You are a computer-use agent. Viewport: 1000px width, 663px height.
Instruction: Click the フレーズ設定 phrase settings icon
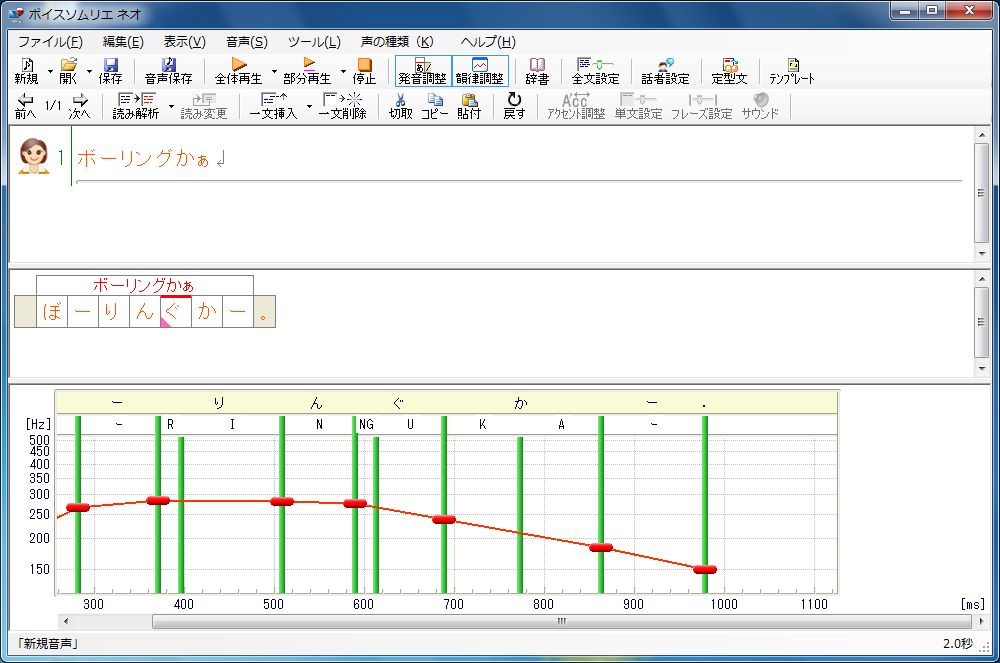coord(702,106)
